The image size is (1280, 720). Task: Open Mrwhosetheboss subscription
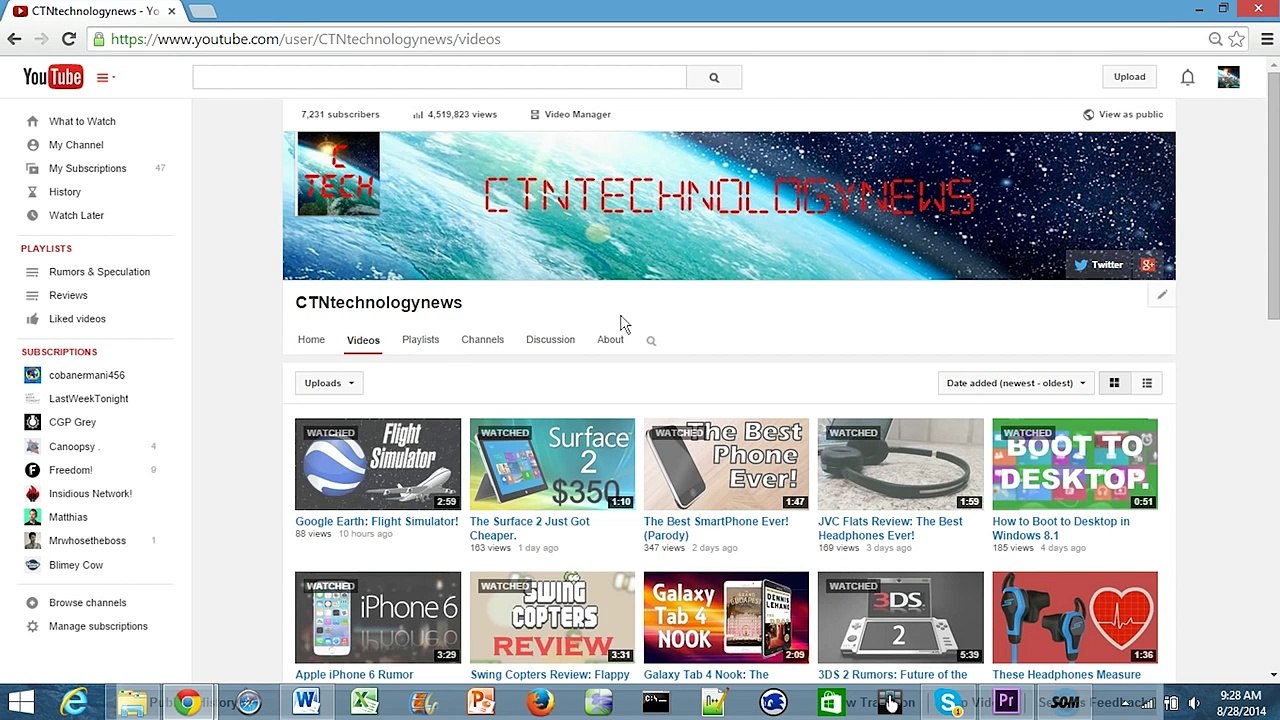(x=87, y=541)
